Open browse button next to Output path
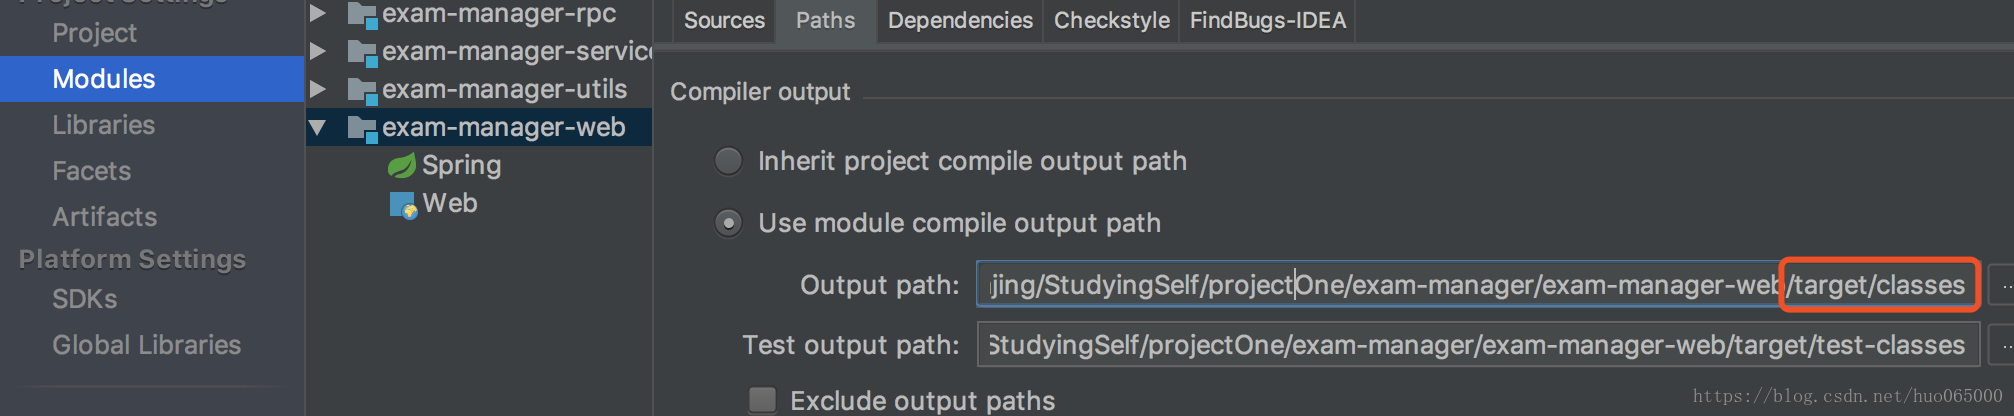 (x=2001, y=286)
